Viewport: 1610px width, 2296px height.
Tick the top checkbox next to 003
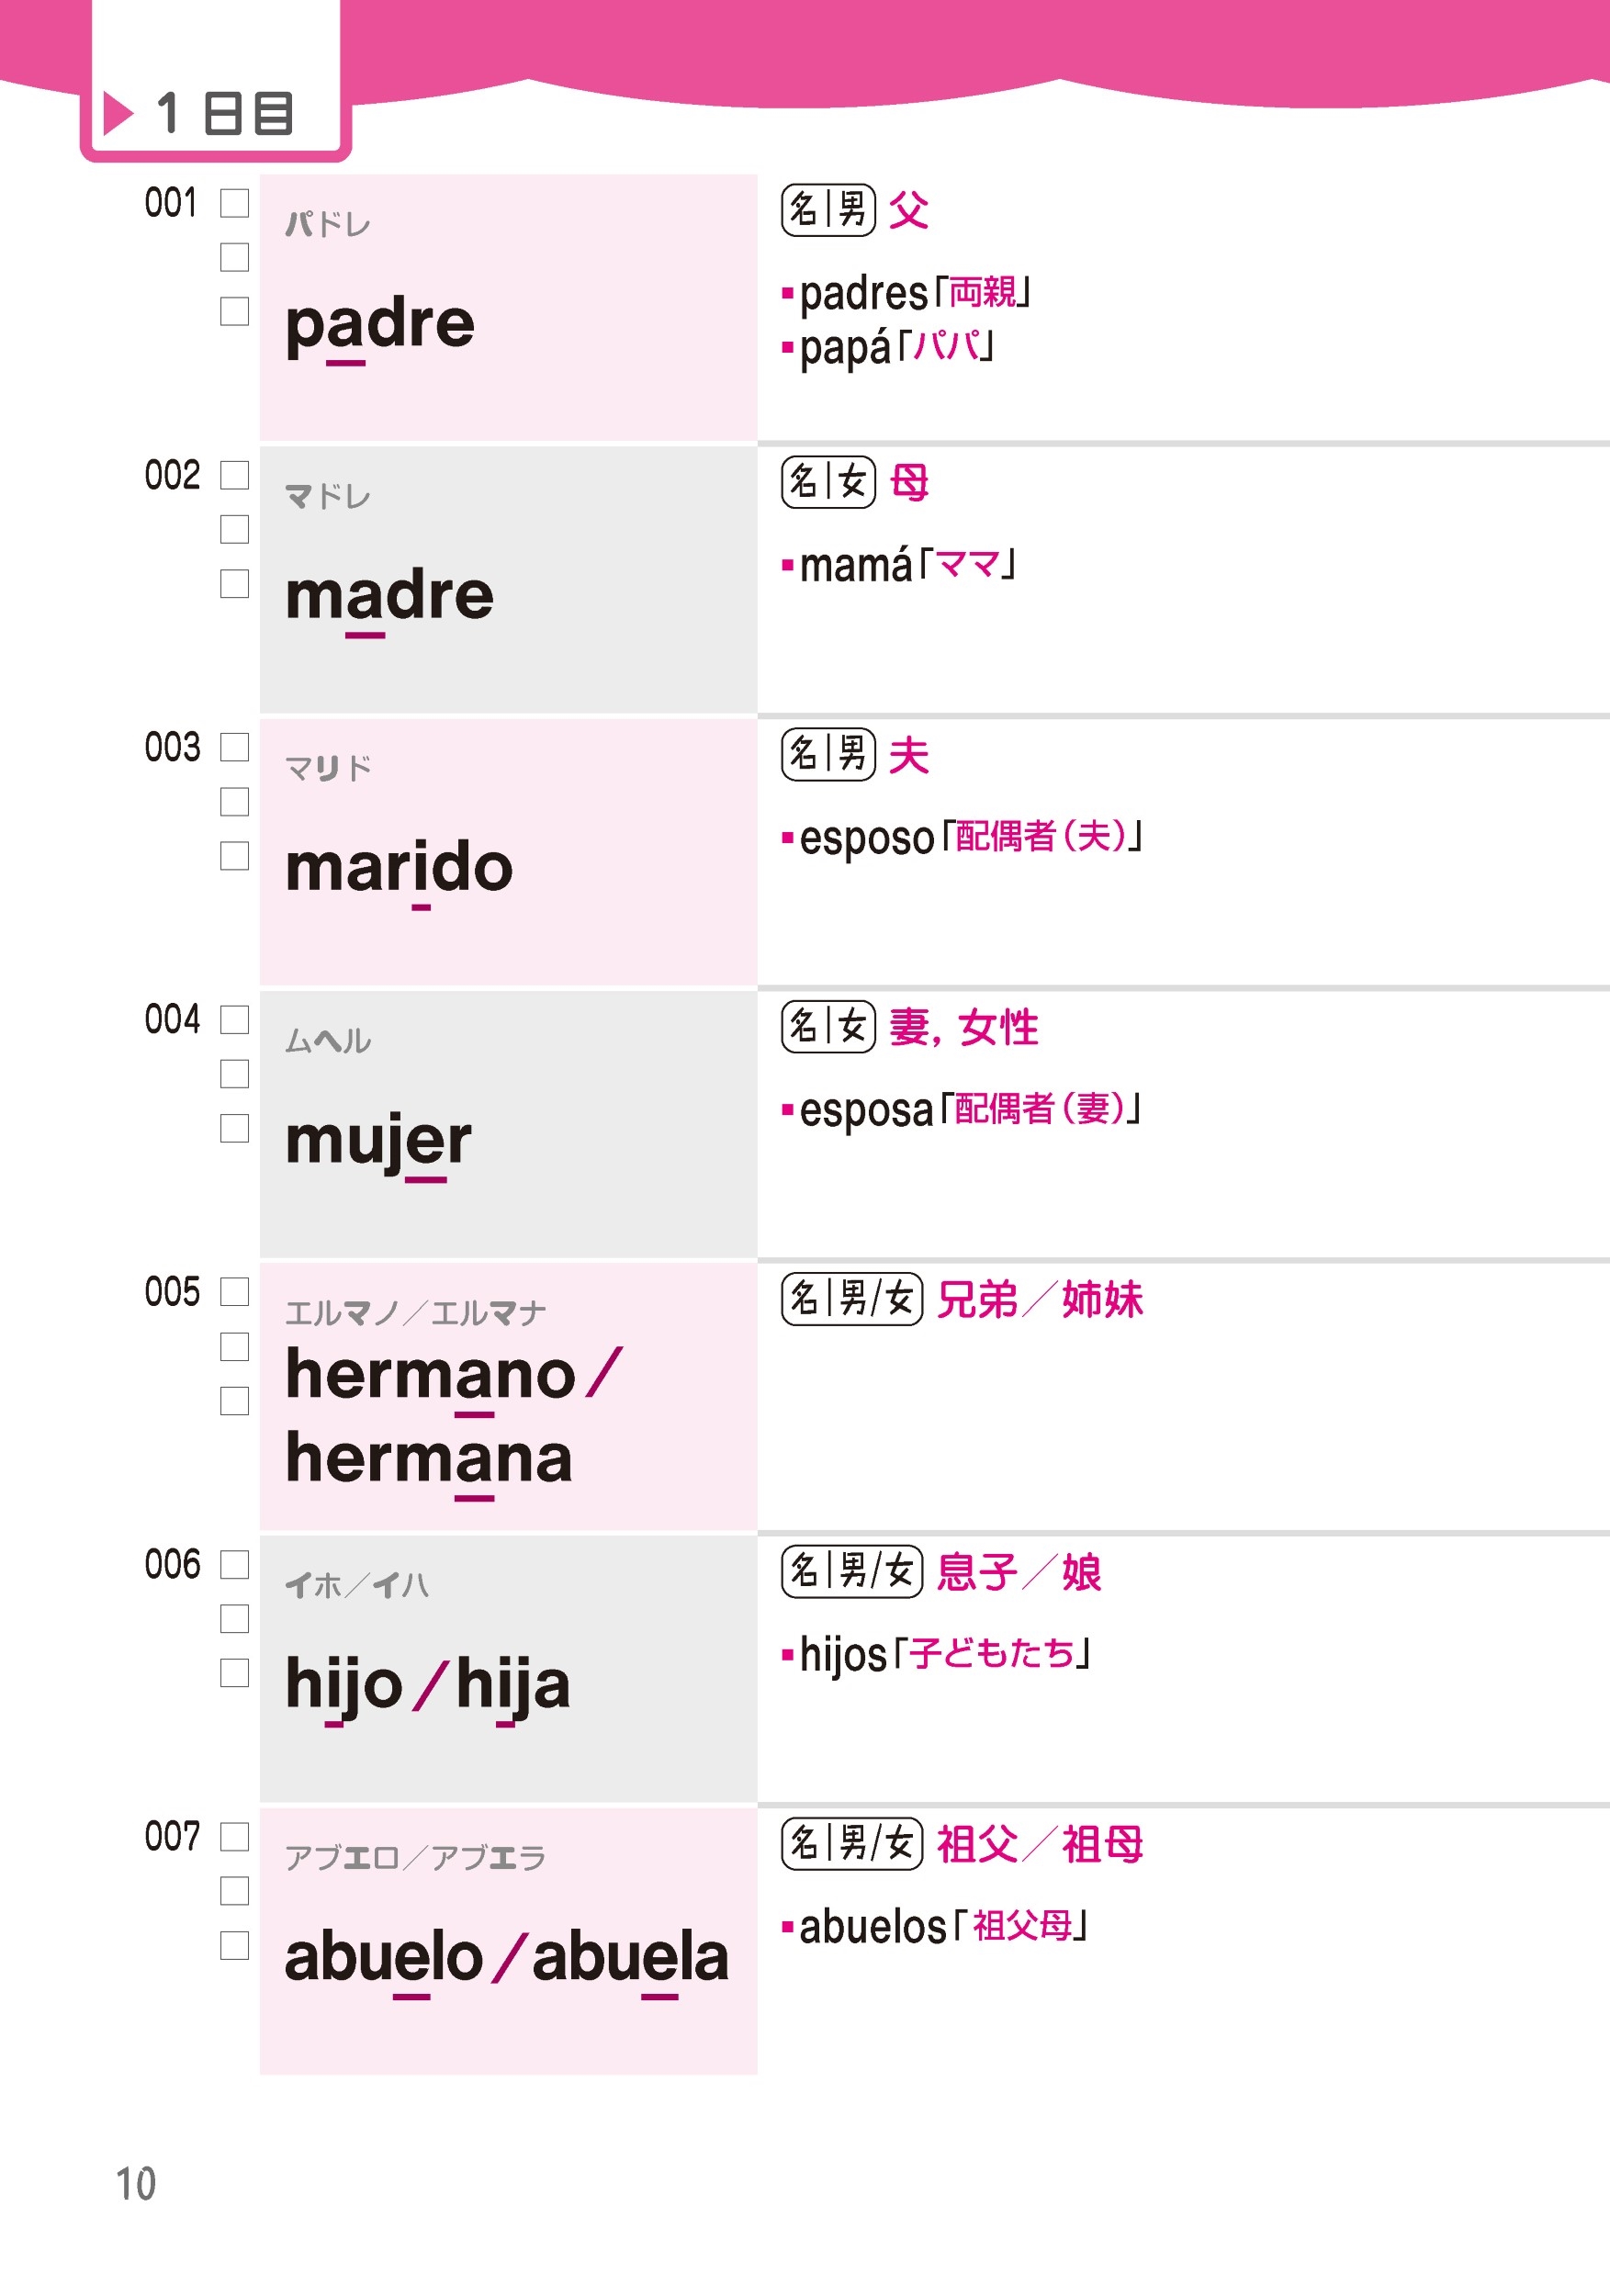(234, 747)
